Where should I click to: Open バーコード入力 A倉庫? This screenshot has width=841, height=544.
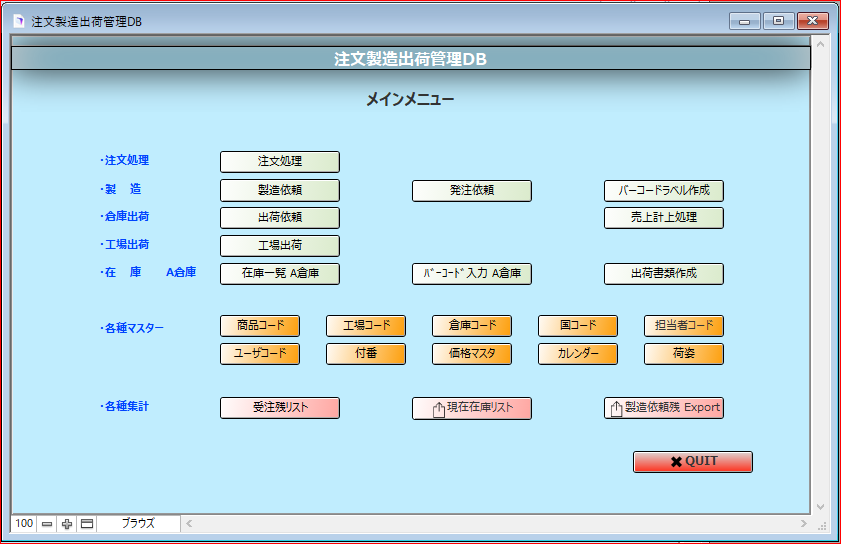point(471,274)
